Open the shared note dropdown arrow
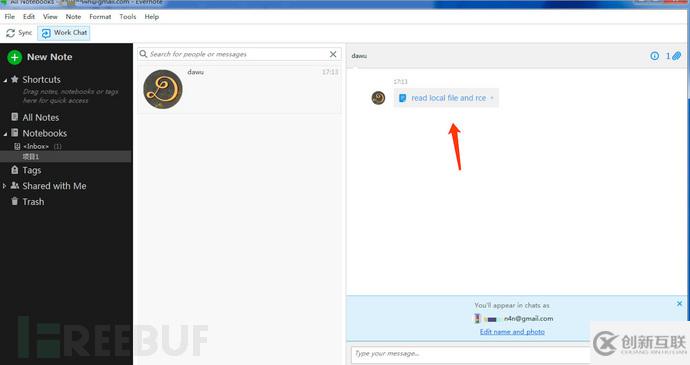This screenshot has height=365, width=690. click(x=492, y=98)
